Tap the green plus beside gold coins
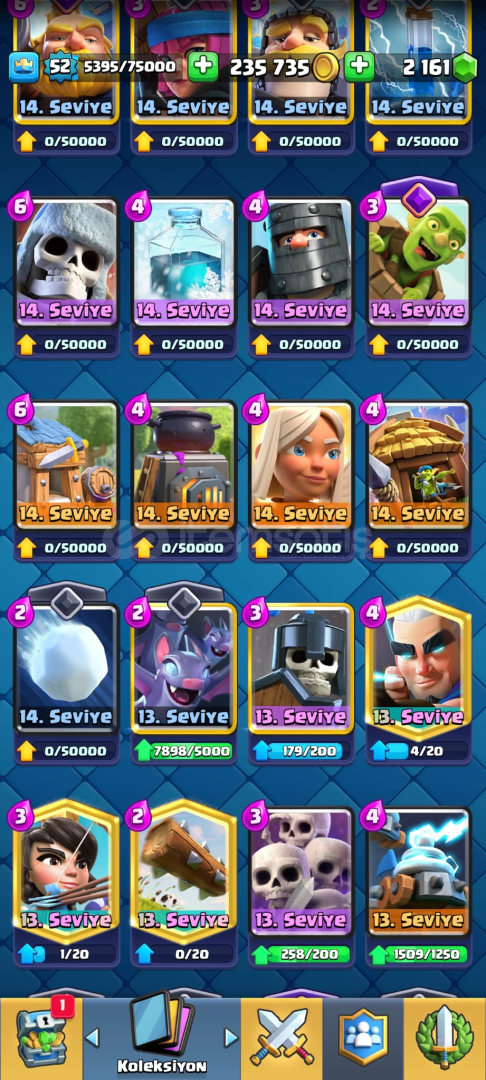Screen dimensions: 486x1080 (359, 67)
